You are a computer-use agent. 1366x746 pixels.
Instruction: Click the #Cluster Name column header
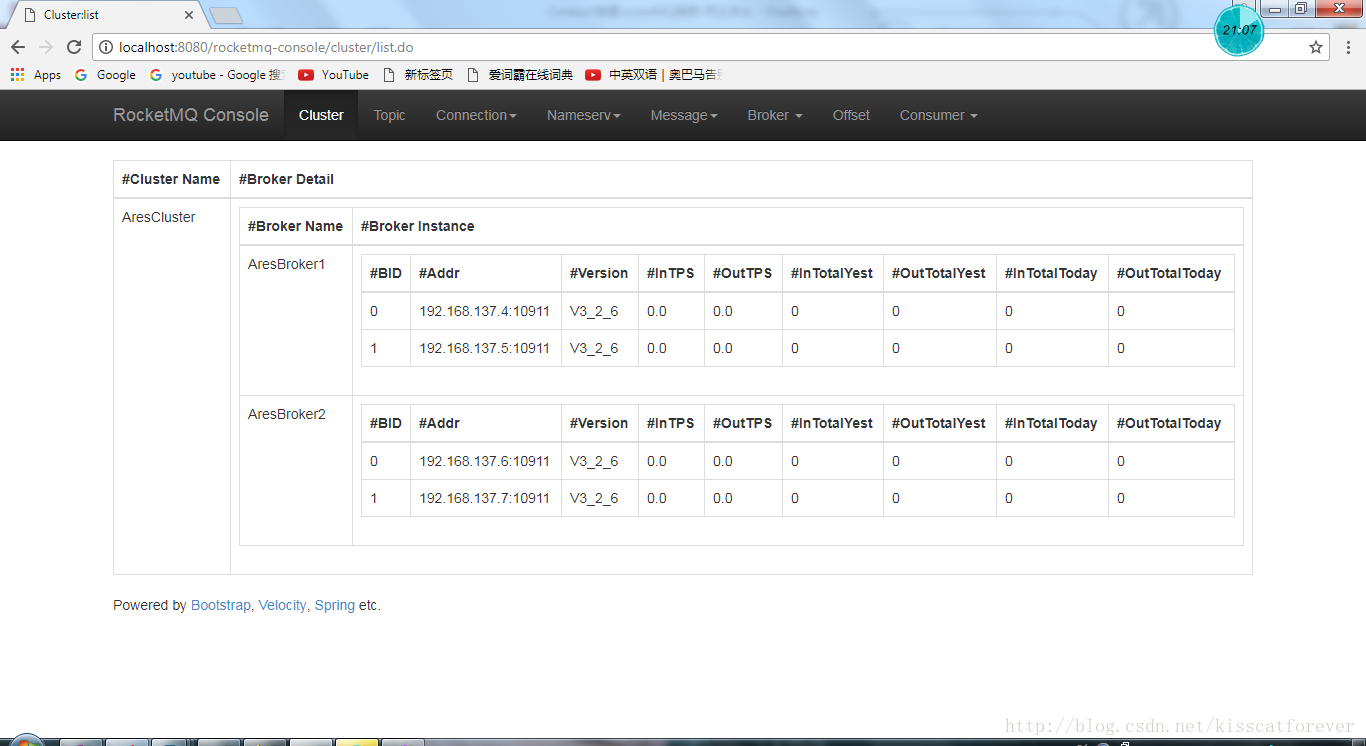click(171, 179)
